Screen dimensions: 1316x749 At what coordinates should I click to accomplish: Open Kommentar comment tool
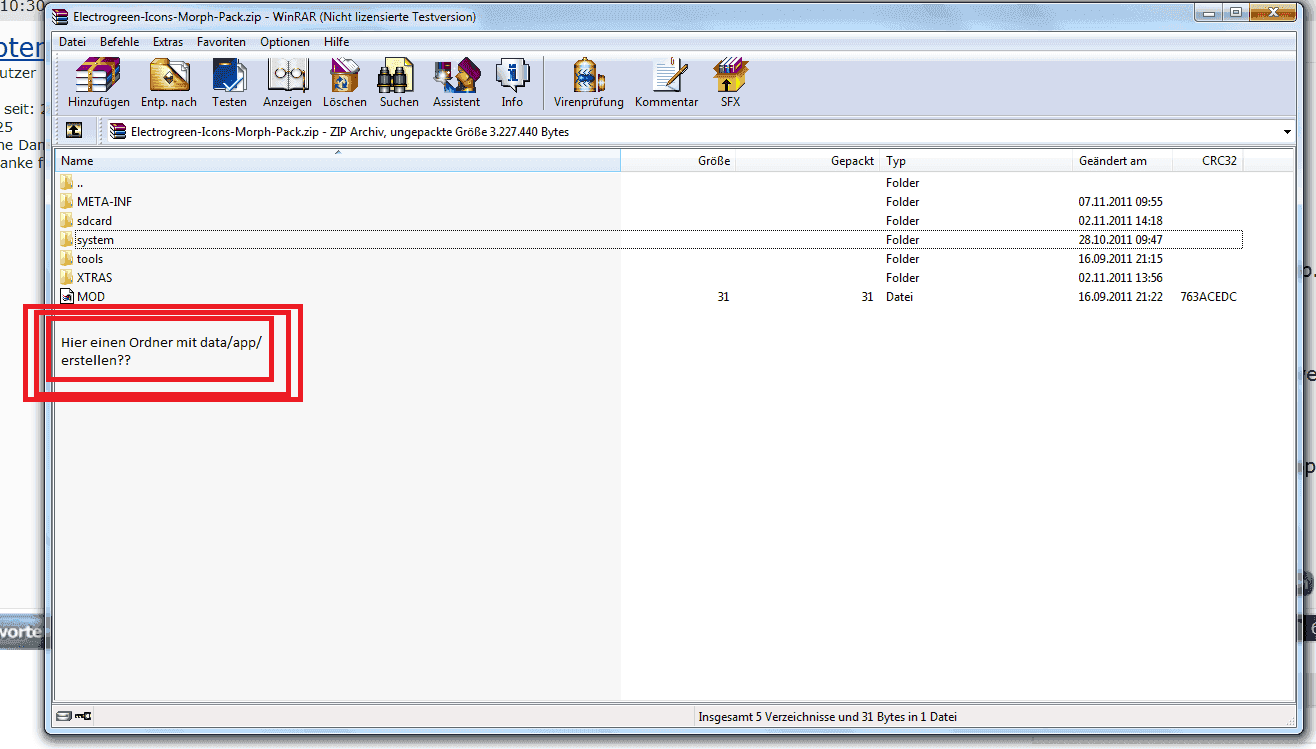[x=666, y=83]
